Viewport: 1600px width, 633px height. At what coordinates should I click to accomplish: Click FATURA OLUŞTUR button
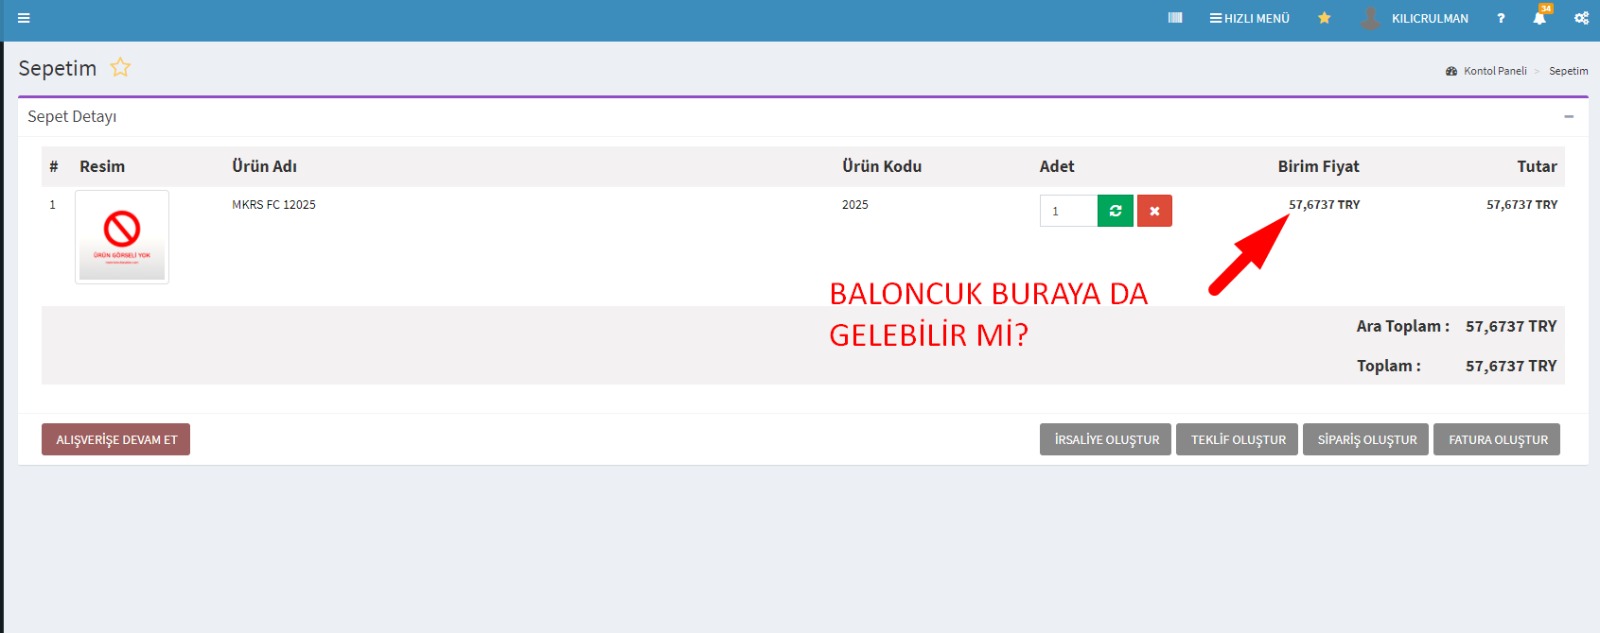tap(1497, 440)
